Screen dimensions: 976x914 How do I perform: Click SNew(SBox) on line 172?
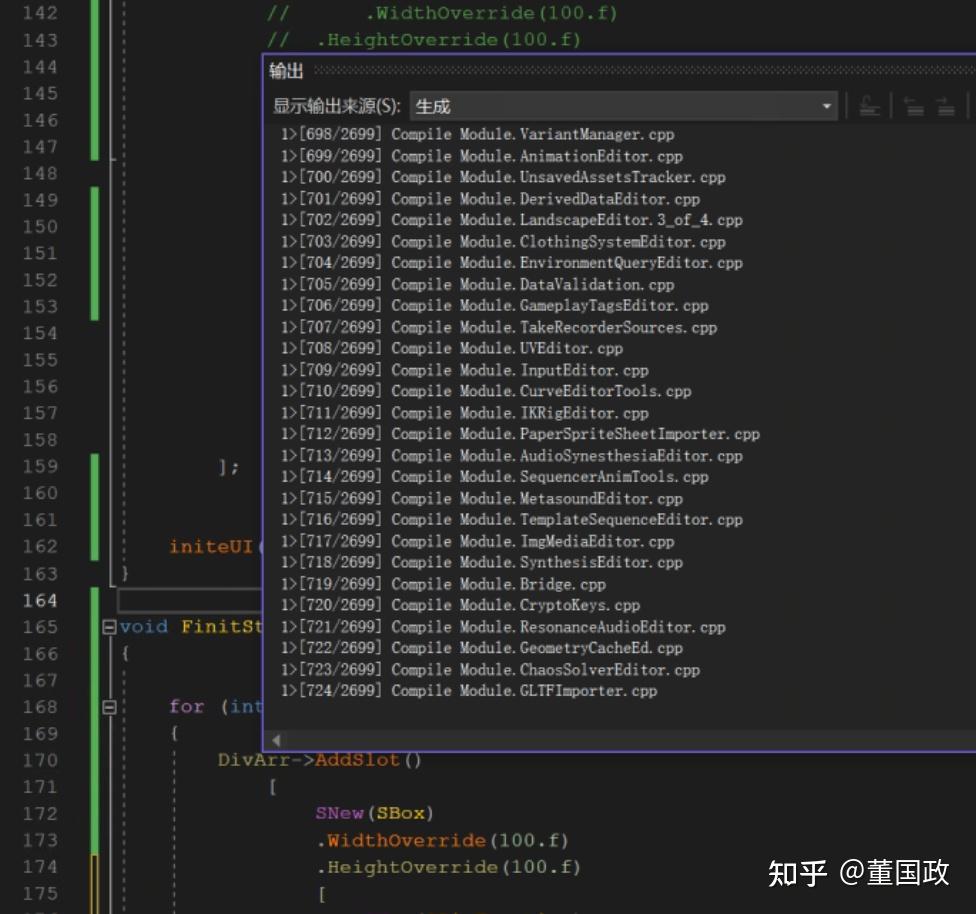[x=374, y=814]
